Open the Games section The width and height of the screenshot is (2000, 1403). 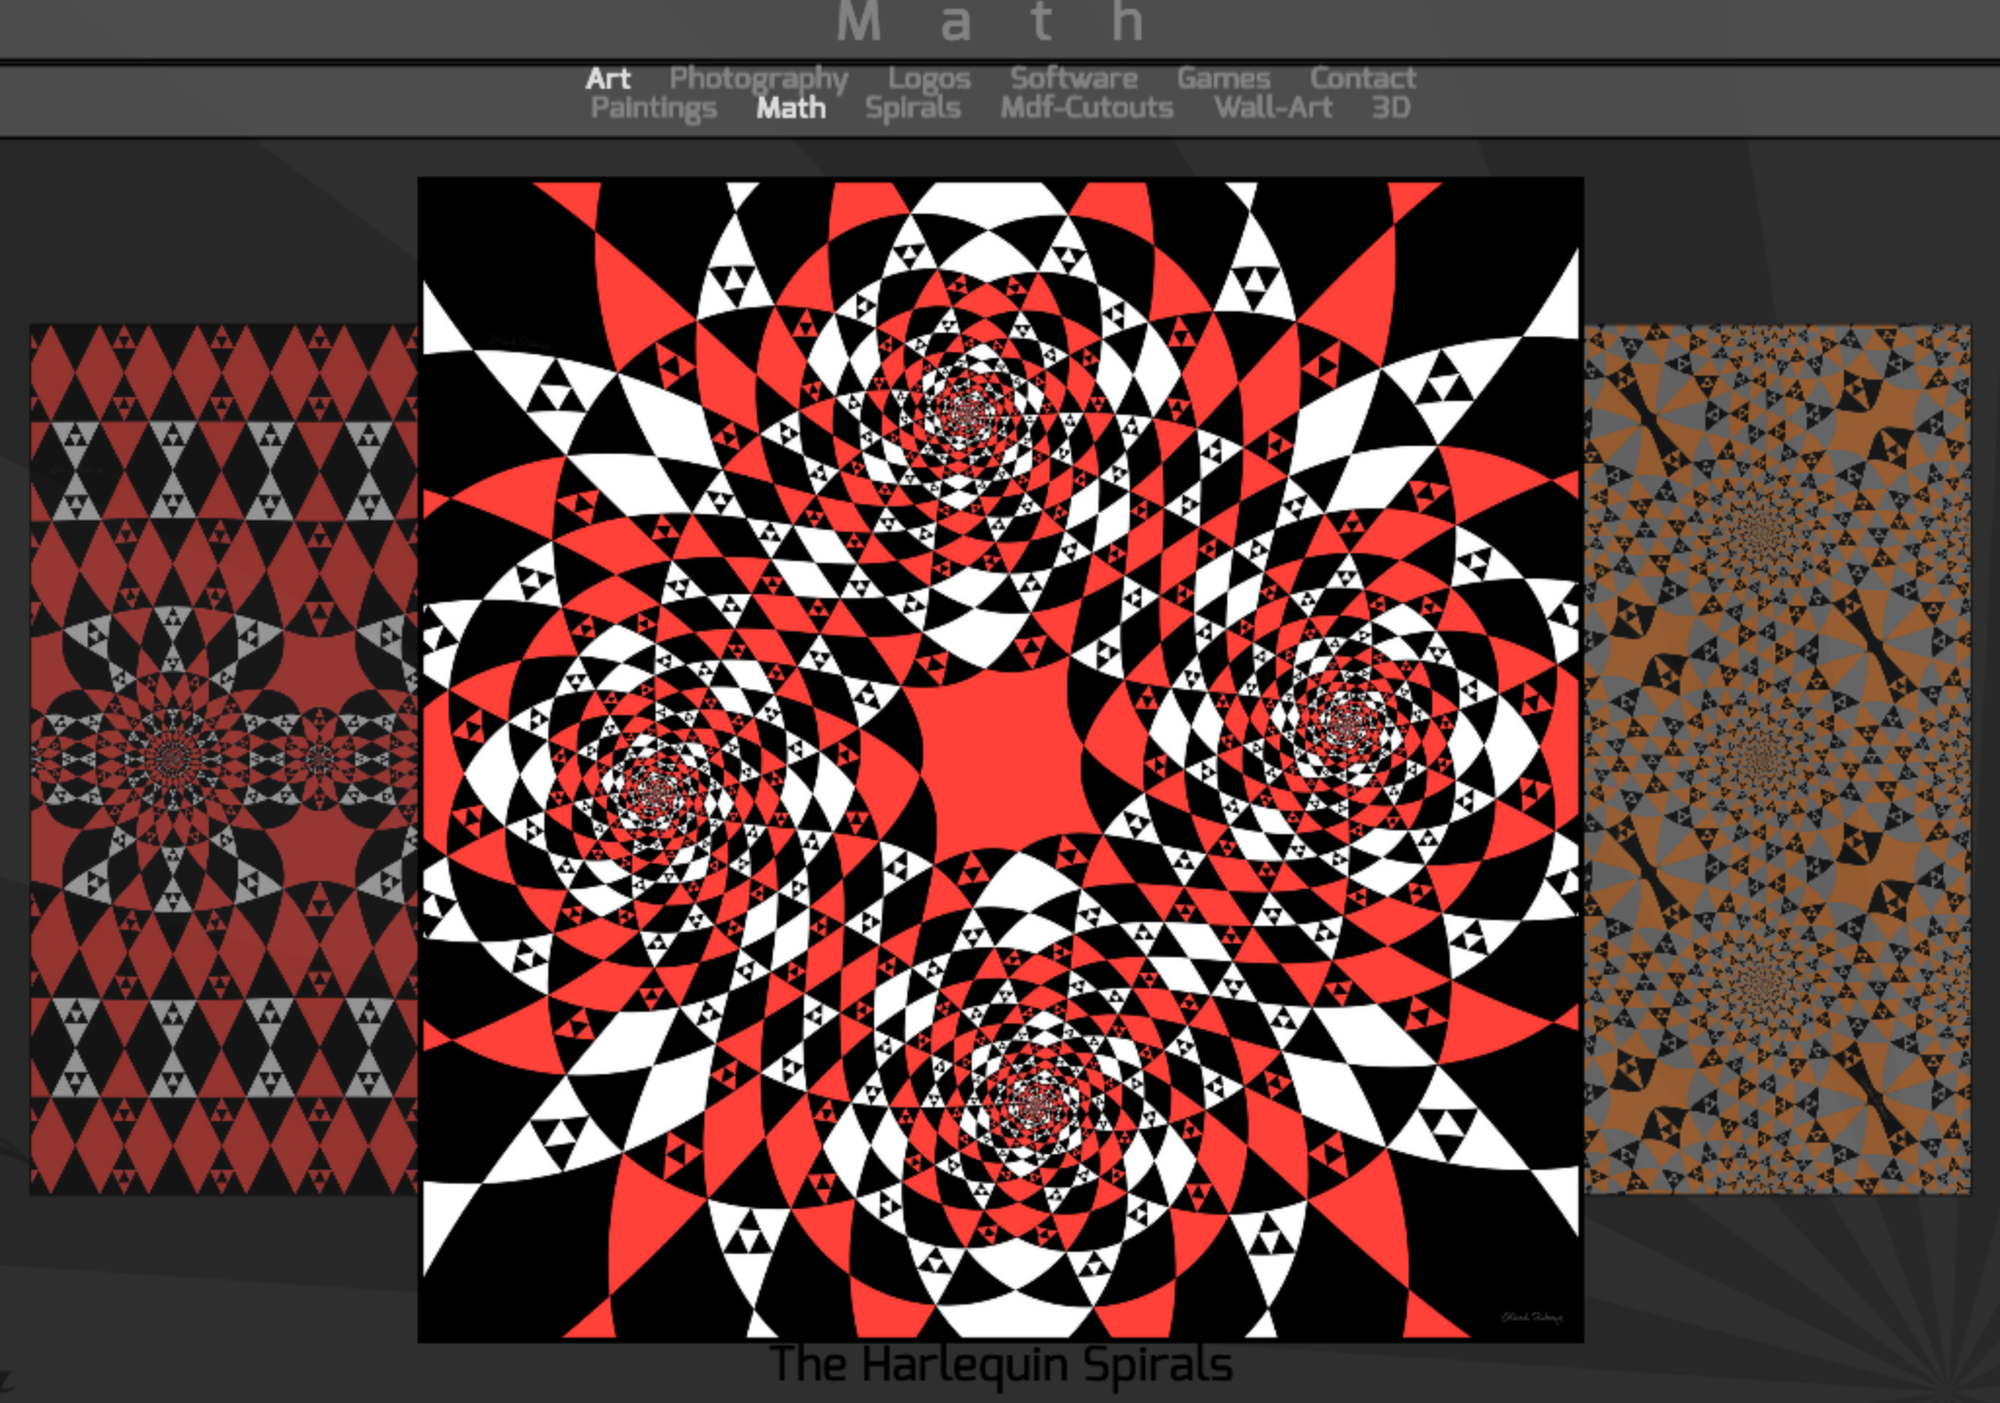coord(1223,78)
